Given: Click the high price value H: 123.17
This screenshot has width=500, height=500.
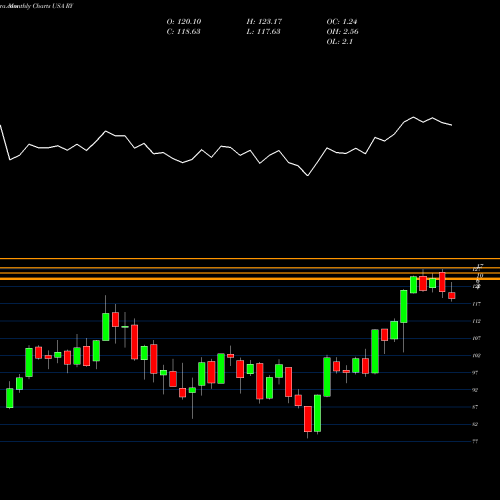Looking at the screenshot, I should click(x=264, y=22).
